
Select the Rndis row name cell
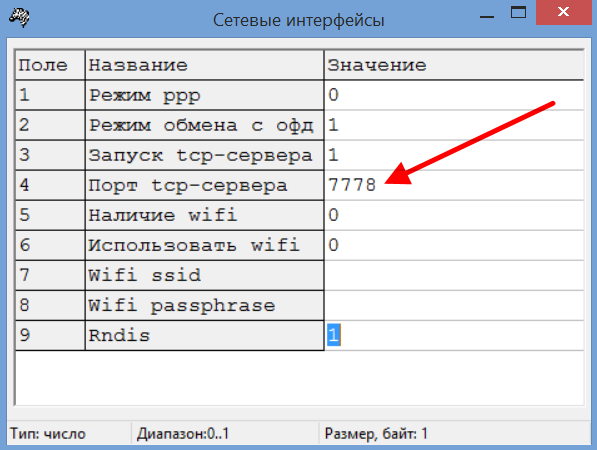pyautogui.click(x=204, y=335)
